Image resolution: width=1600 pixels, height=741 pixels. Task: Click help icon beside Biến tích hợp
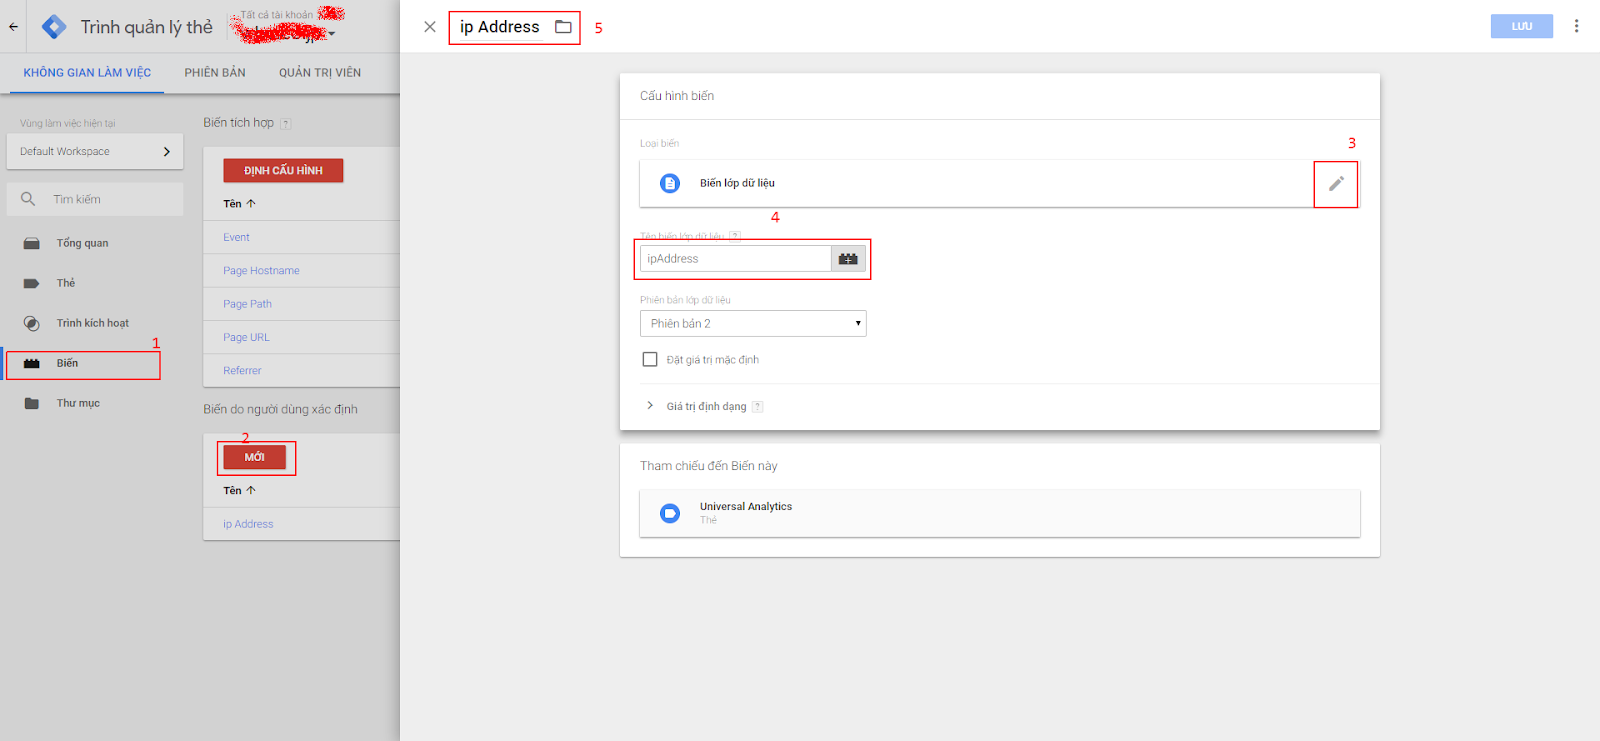click(286, 123)
